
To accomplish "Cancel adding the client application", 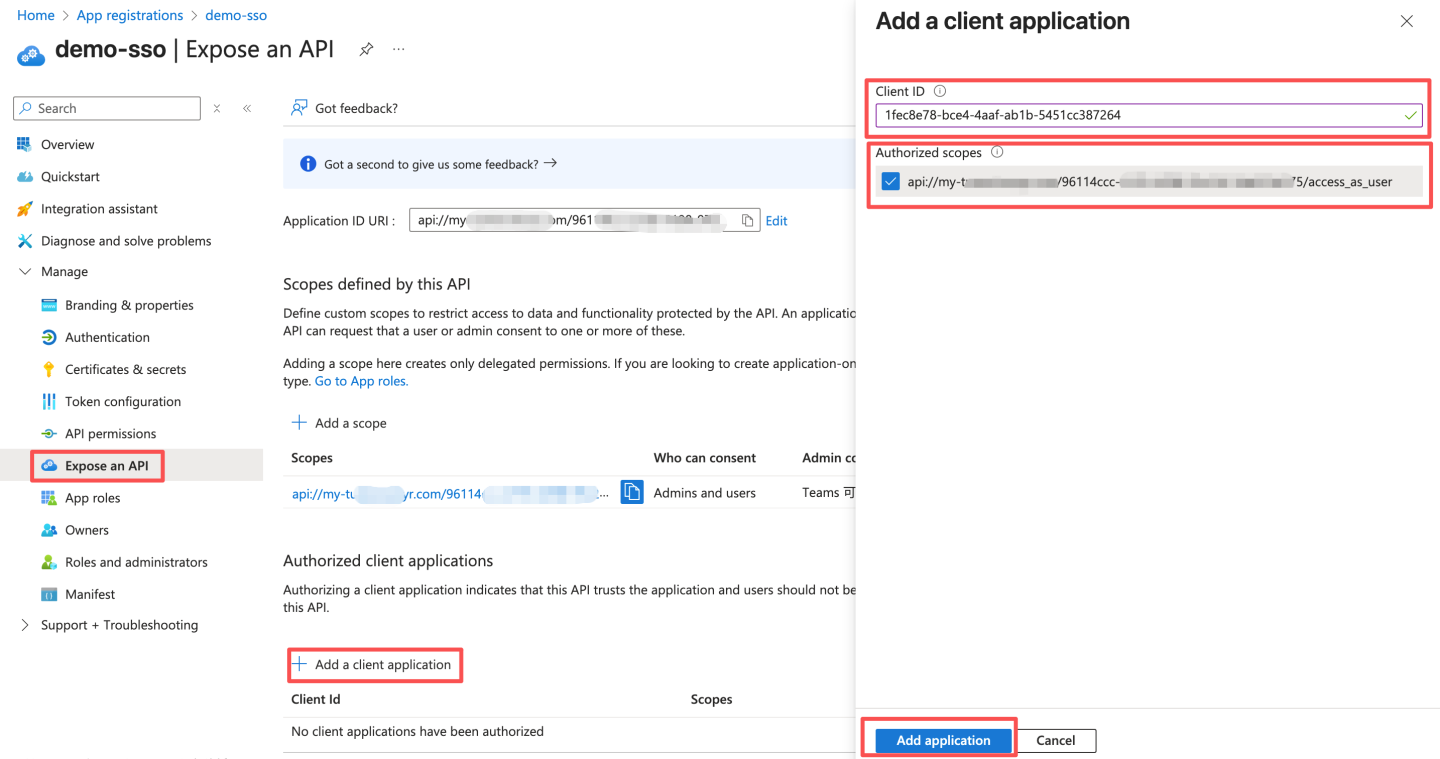I will [x=1055, y=740].
